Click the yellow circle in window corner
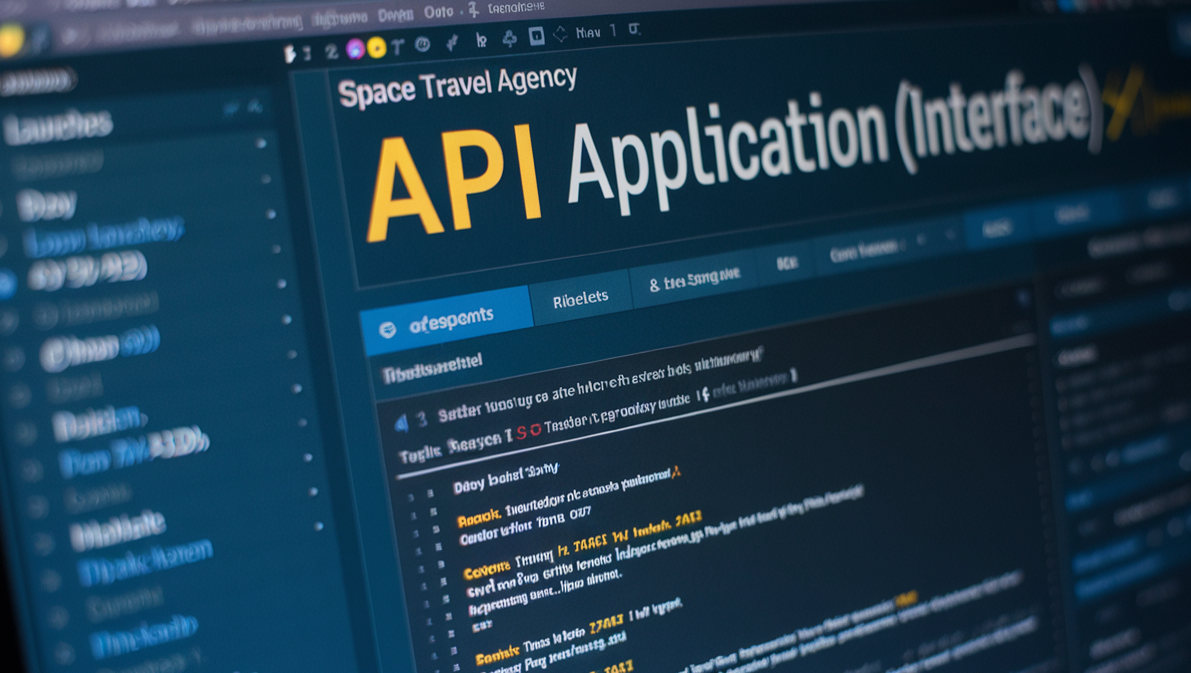The width and height of the screenshot is (1191, 673). click(11, 40)
